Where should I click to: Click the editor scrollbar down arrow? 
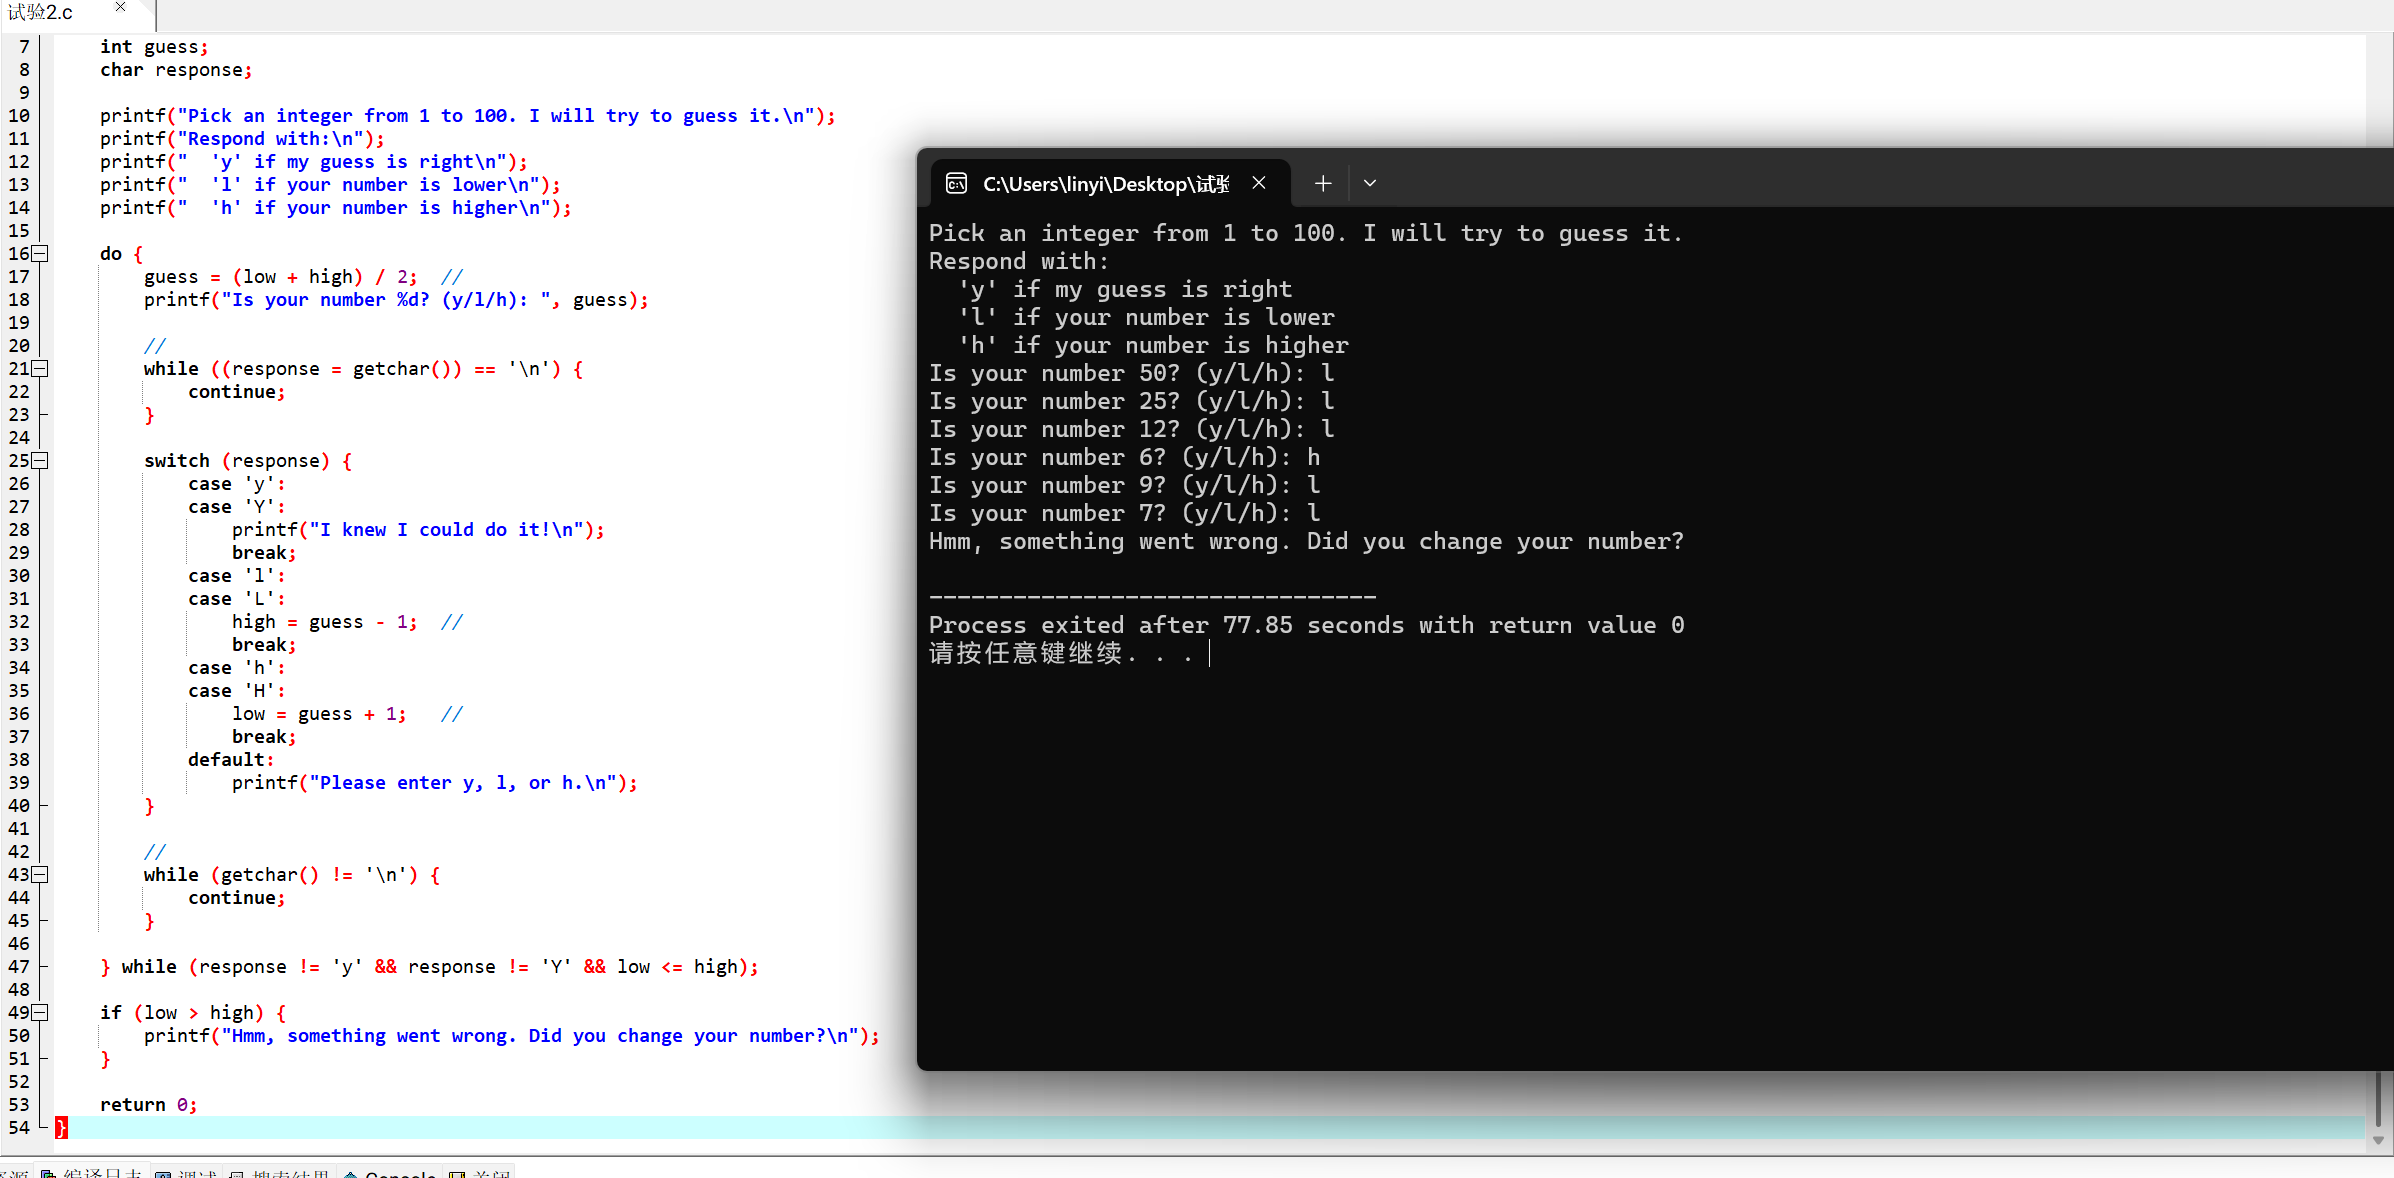pyautogui.click(x=2378, y=1141)
